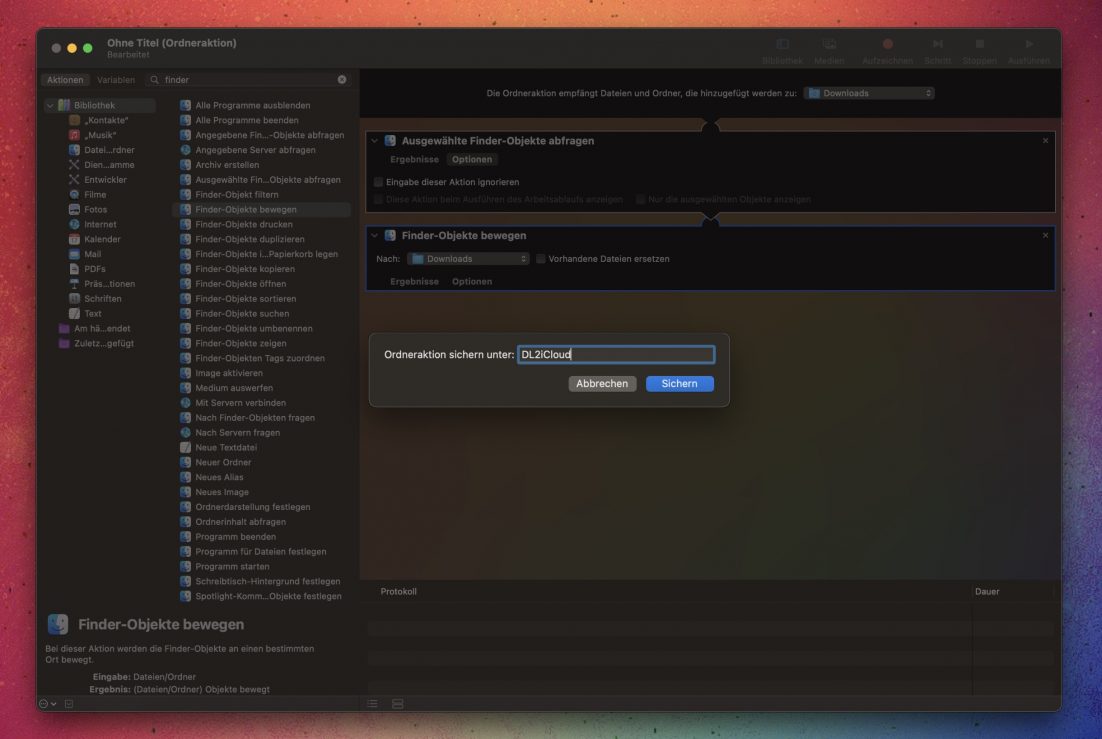Click the 'Angegebene Server abfragen' icon
Image resolution: width=1102 pixels, height=739 pixels.
[x=186, y=150]
